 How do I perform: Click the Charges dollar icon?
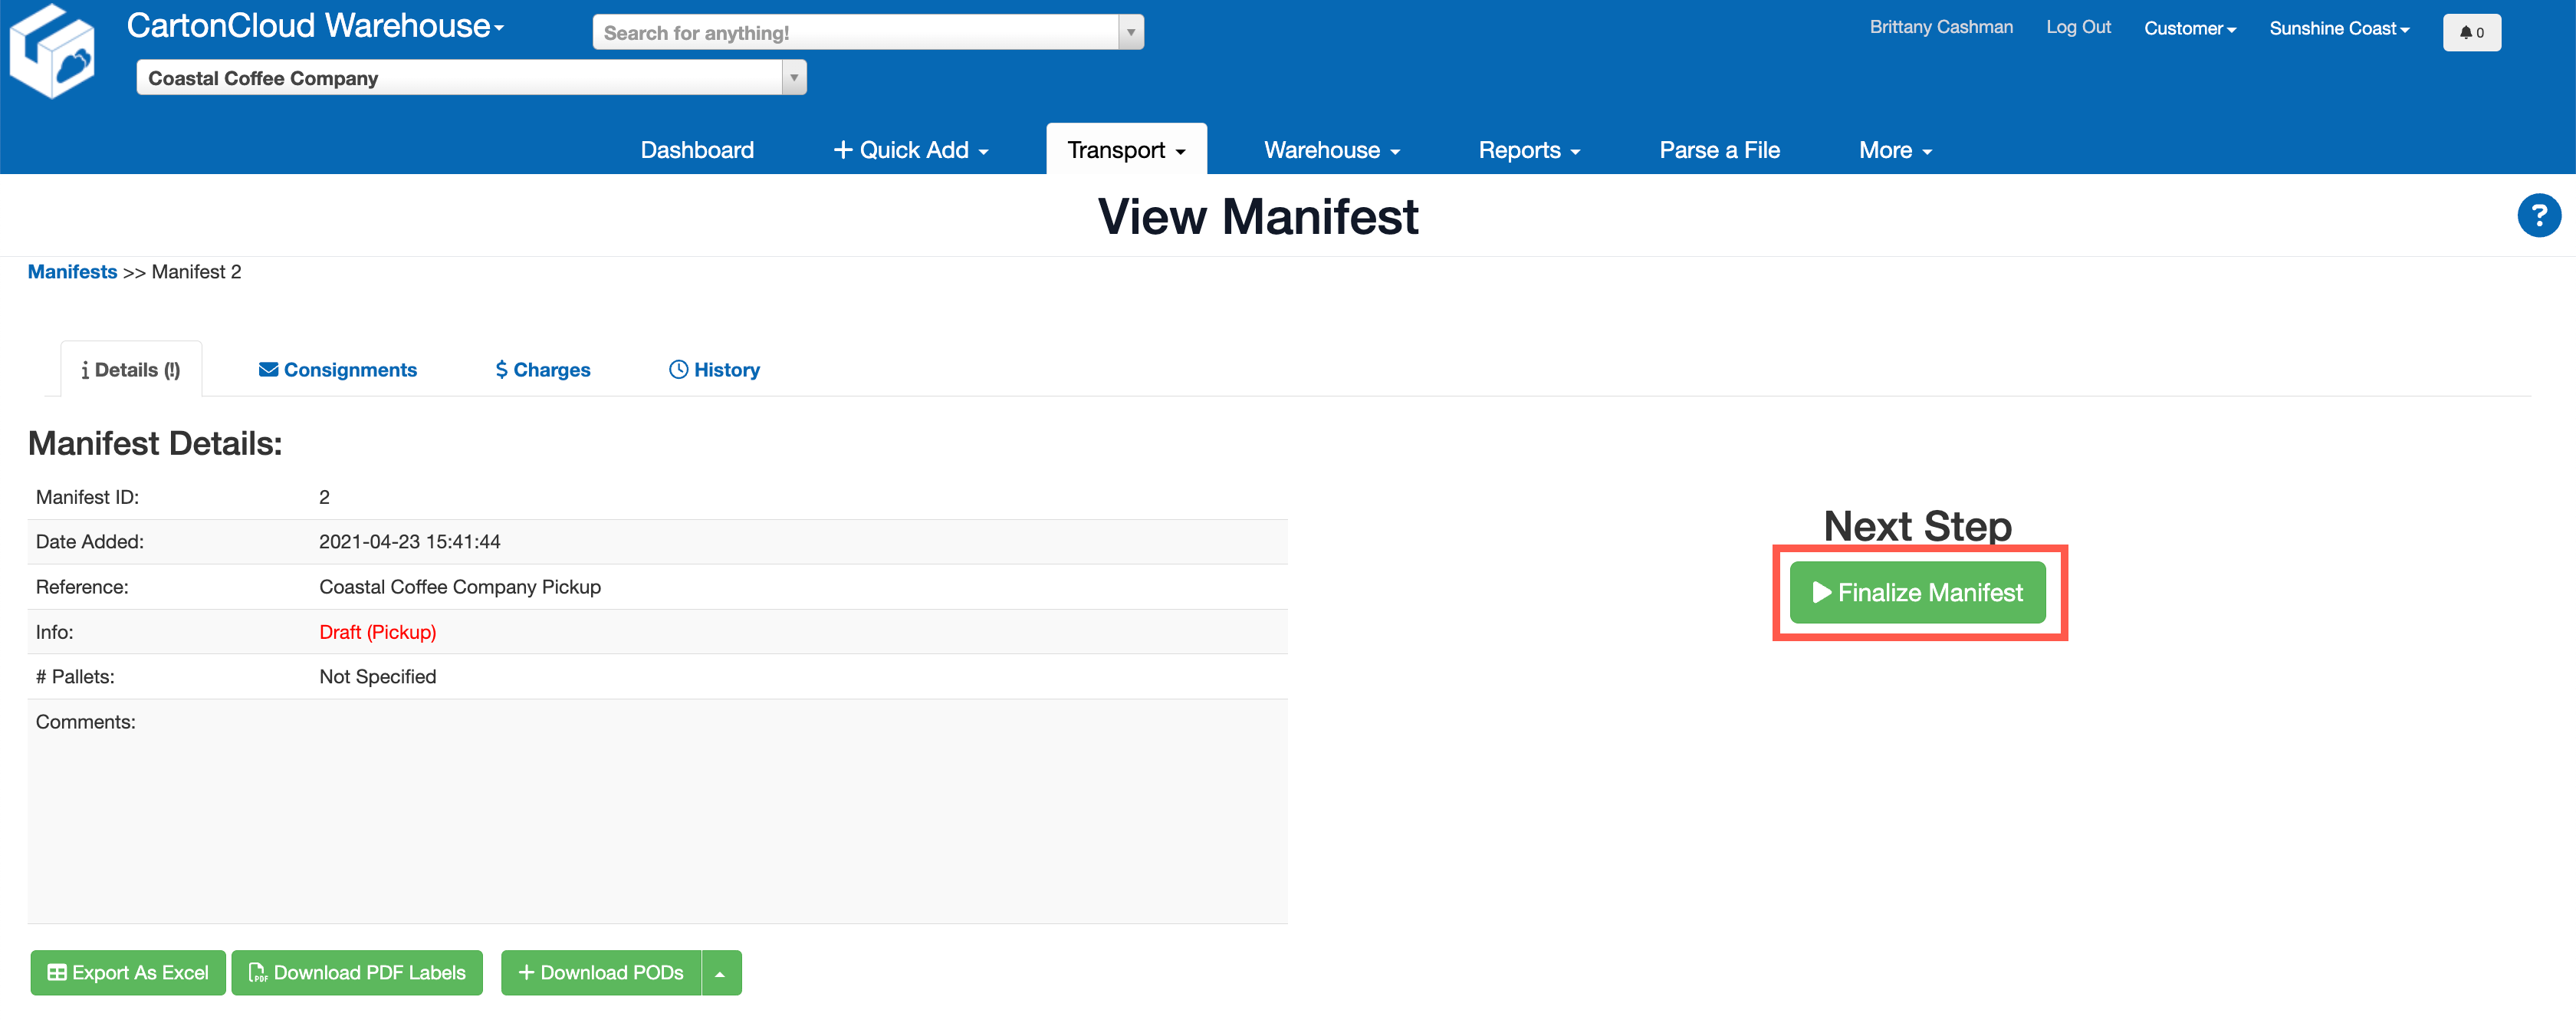[x=502, y=369]
